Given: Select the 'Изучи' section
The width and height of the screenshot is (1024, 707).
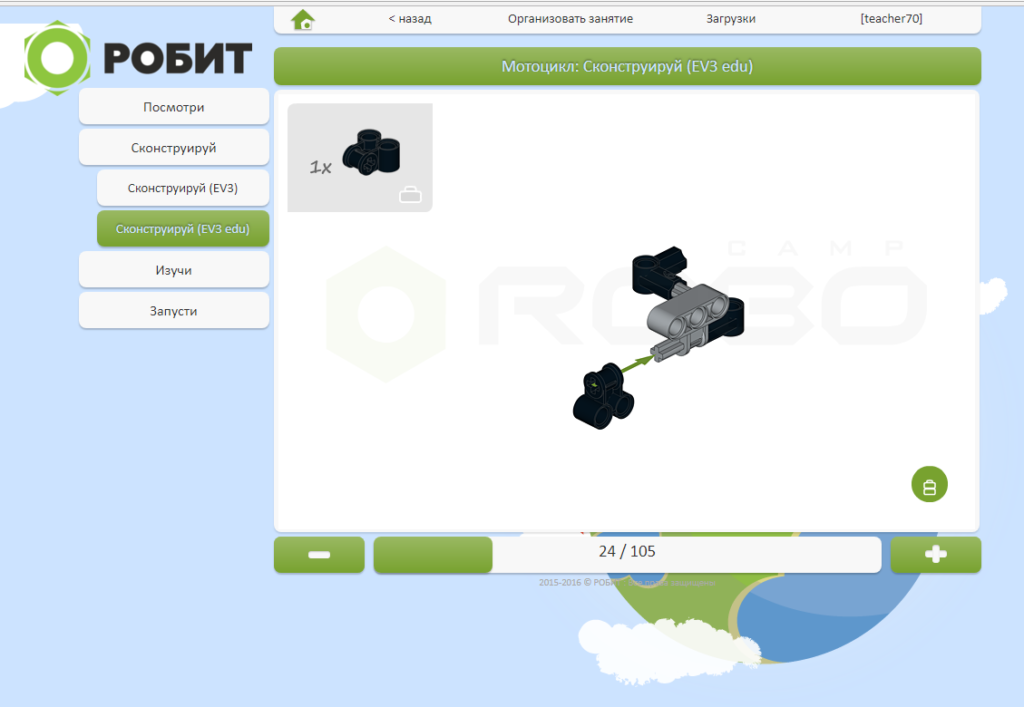Looking at the screenshot, I should coord(174,270).
